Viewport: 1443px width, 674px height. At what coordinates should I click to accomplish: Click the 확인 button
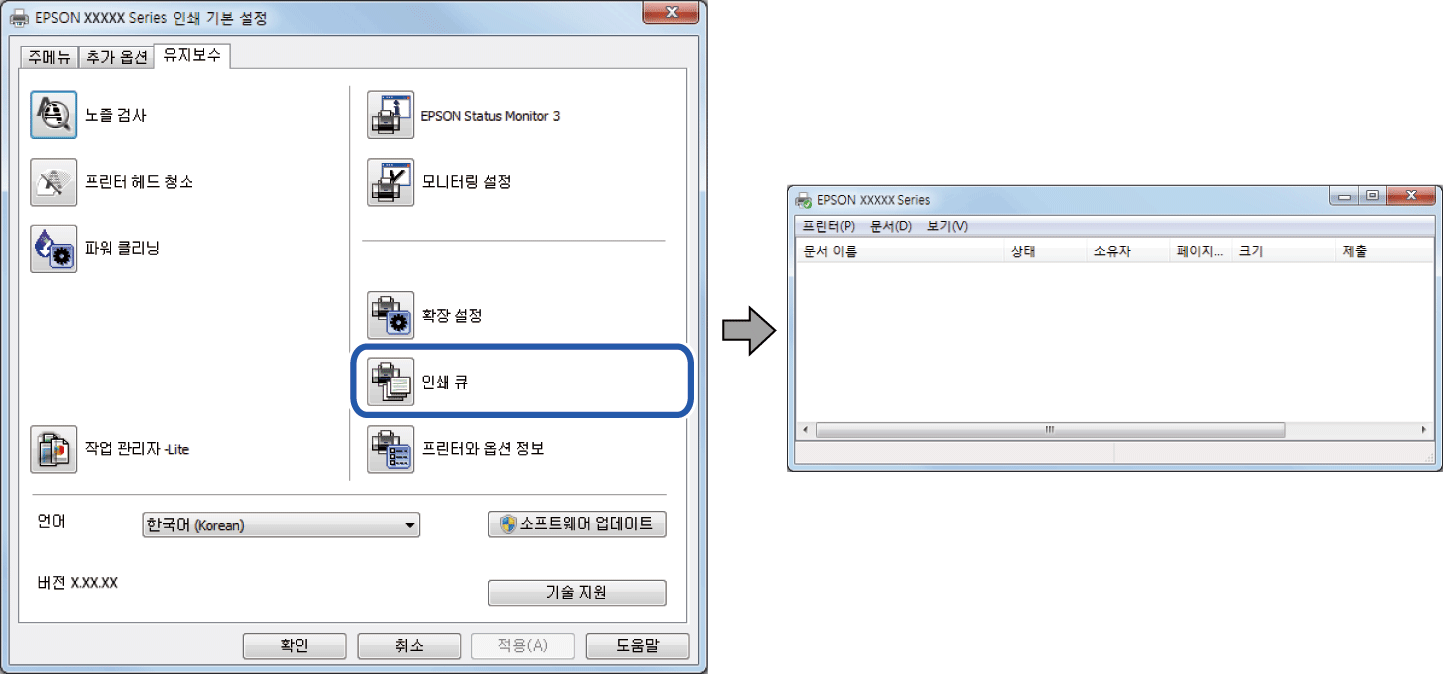click(294, 646)
